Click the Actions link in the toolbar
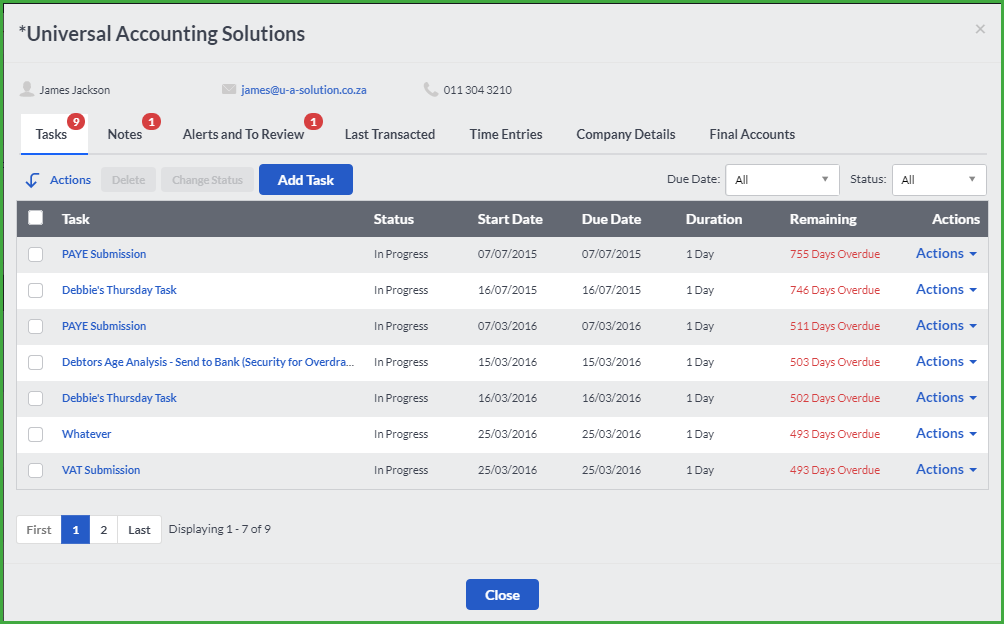 [70, 180]
